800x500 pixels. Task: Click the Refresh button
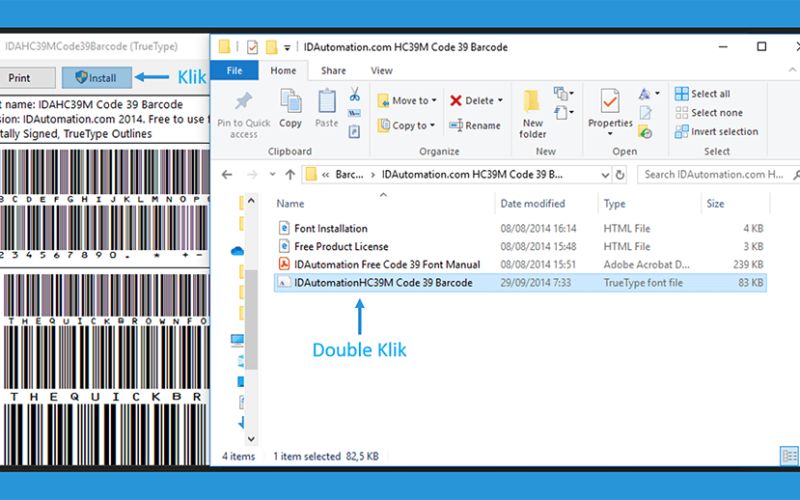[620, 175]
